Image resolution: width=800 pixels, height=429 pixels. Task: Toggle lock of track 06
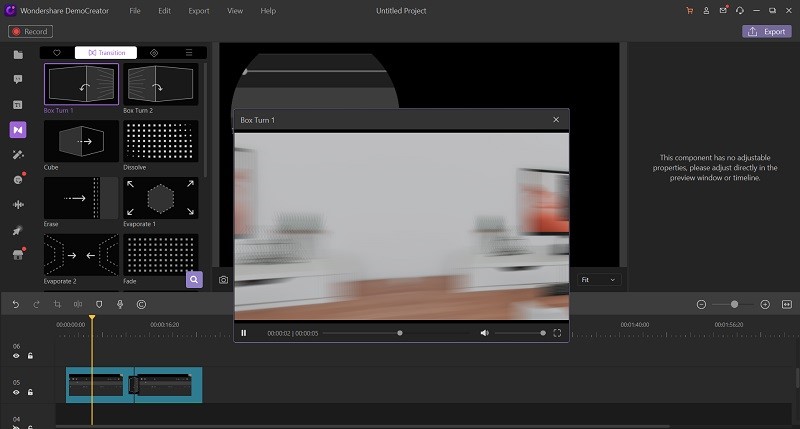30,356
